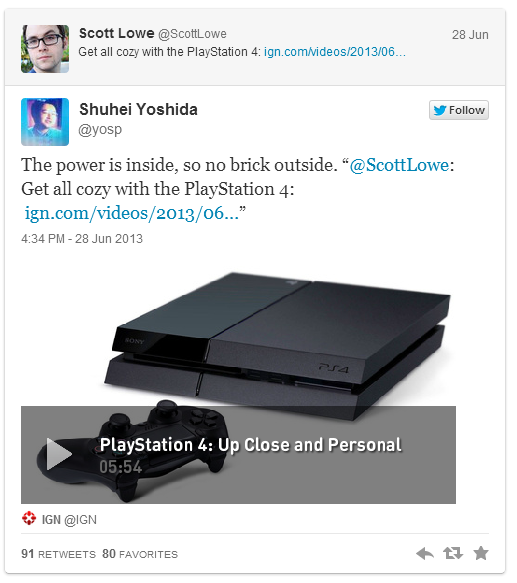Click the Shuhei Yoshida display name
This screenshot has height=583, width=517.
click(138, 109)
